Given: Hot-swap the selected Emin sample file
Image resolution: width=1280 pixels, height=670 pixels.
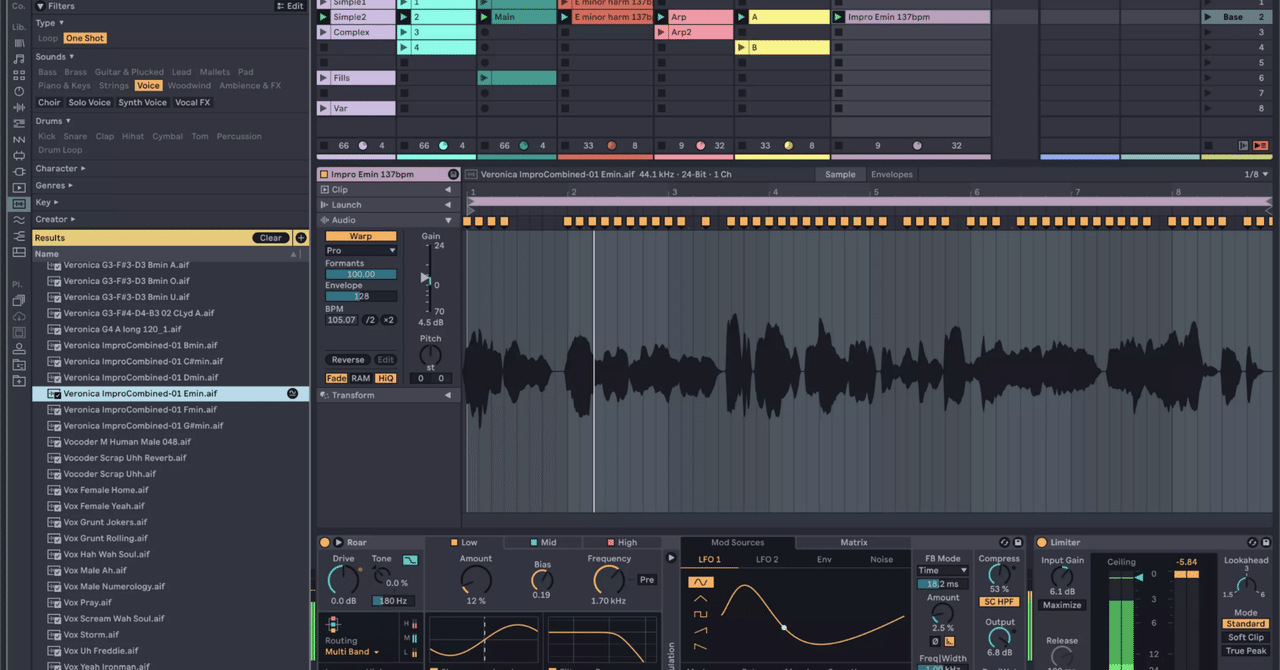Looking at the screenshot, I should [292, 393].
